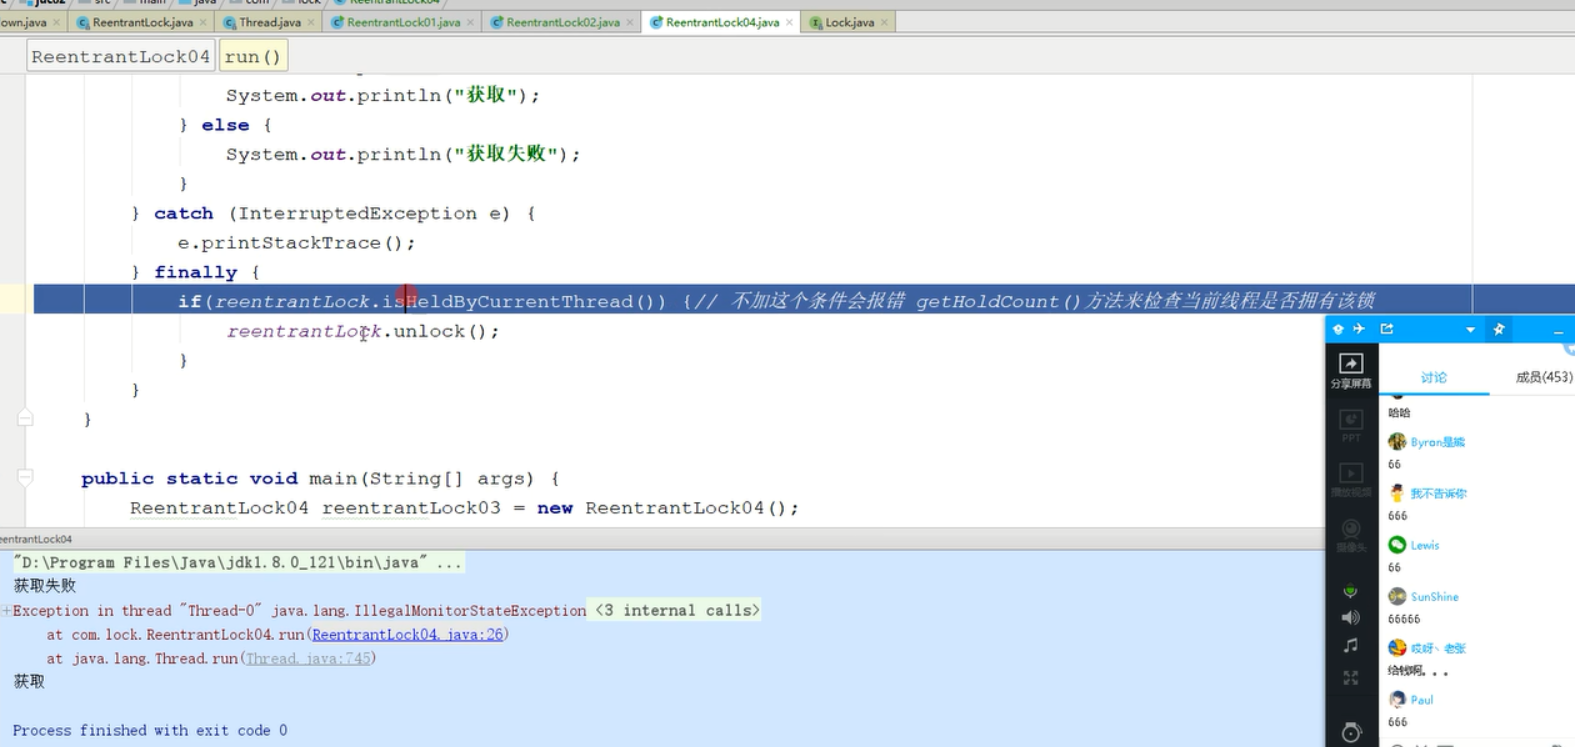Open the Lock.java editor tab
Viewport: 1575px width, 747px height.
849,22
